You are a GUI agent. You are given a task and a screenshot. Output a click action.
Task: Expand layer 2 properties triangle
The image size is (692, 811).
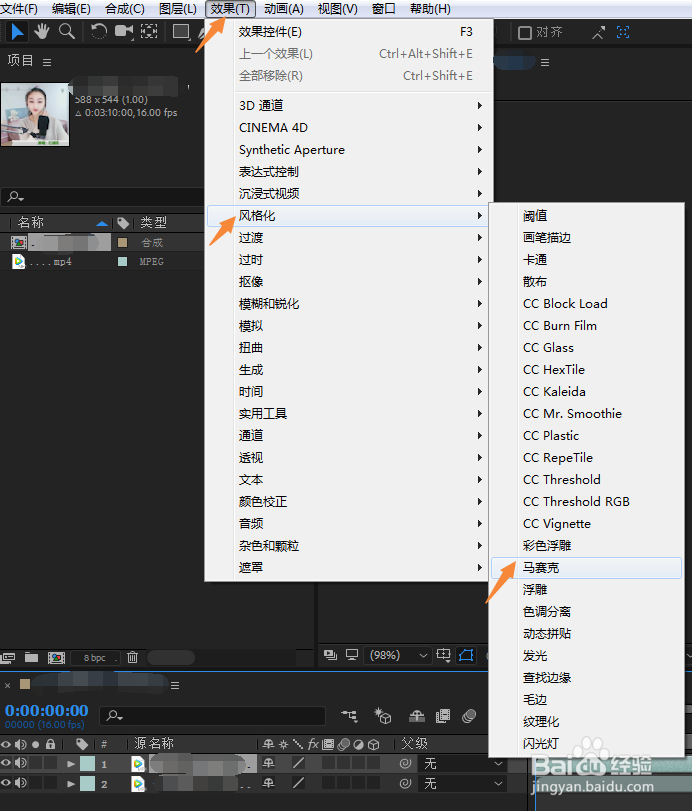[71, 784]
